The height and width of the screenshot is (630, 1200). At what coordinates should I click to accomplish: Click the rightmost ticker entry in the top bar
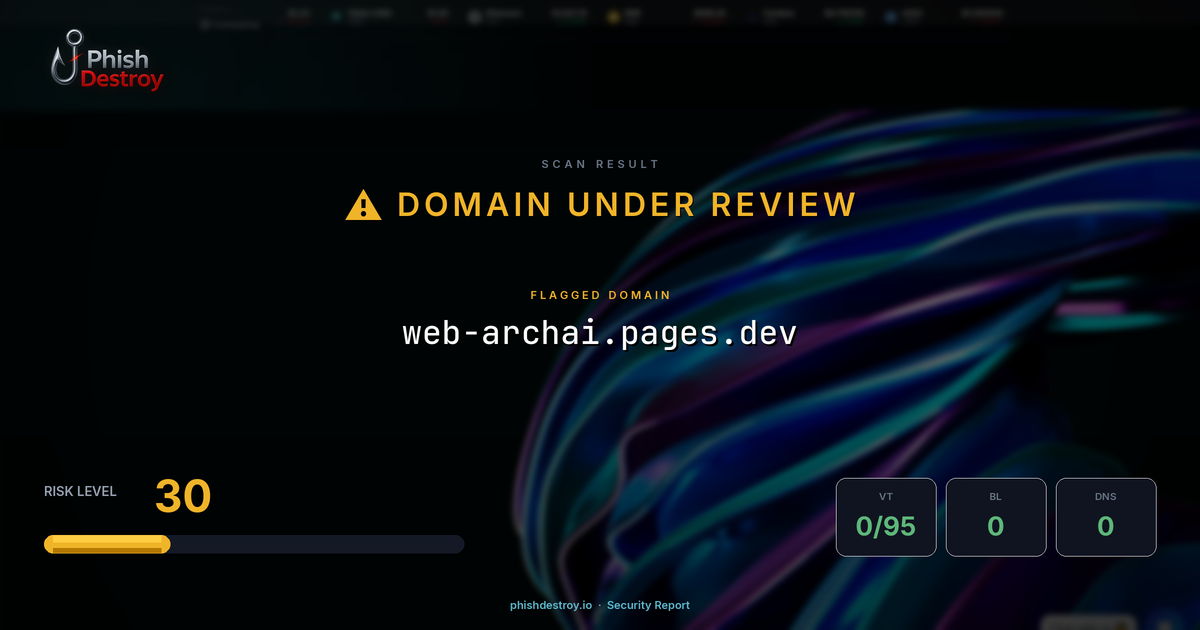[x=980, y=13]
